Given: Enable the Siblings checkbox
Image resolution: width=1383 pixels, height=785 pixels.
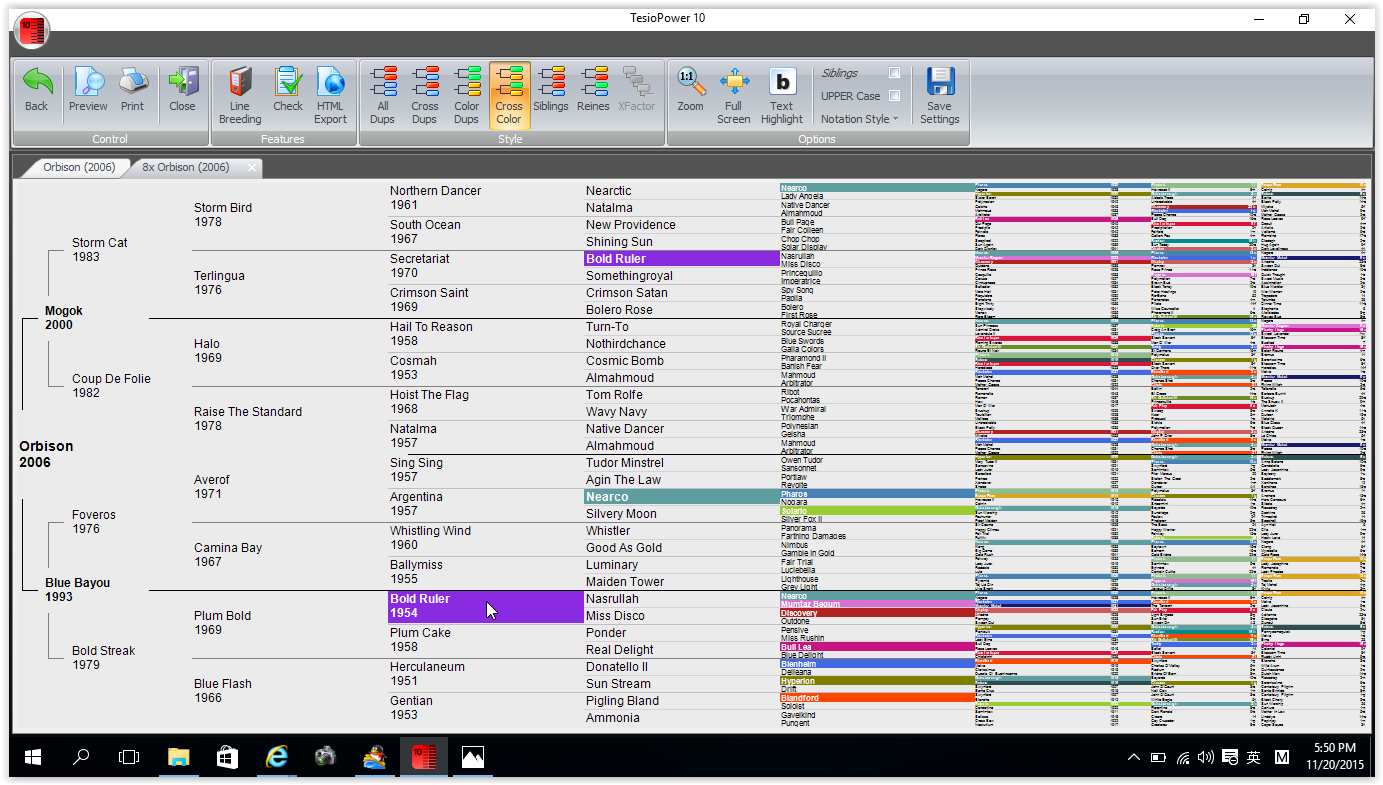Looking at the screenshot, I should 894,73.
